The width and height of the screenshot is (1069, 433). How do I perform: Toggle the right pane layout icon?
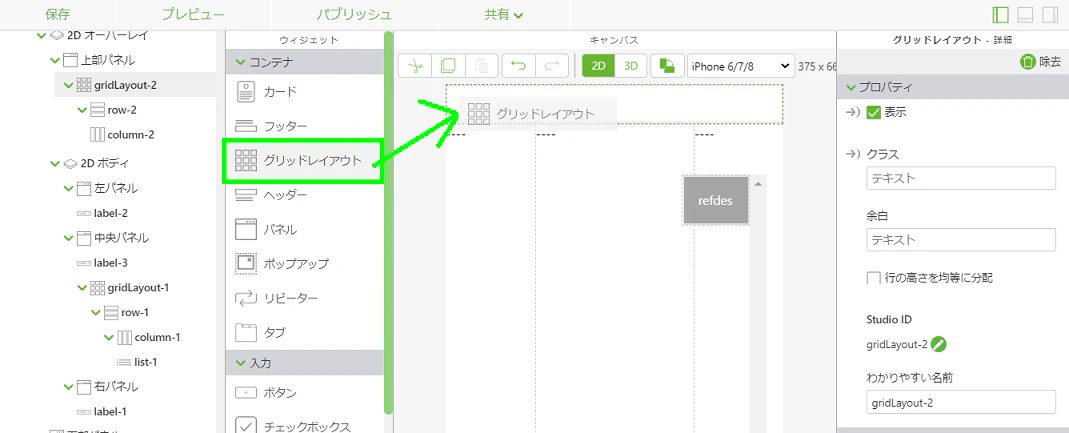(1051, 15)
